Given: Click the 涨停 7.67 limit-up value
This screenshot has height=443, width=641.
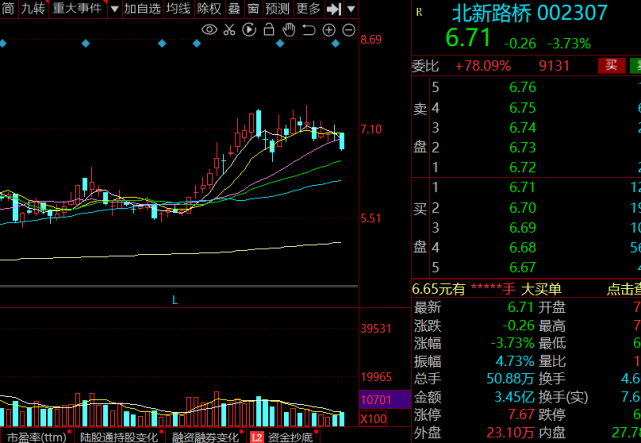Looking at the screenshot, I should [x=521, y=414].
